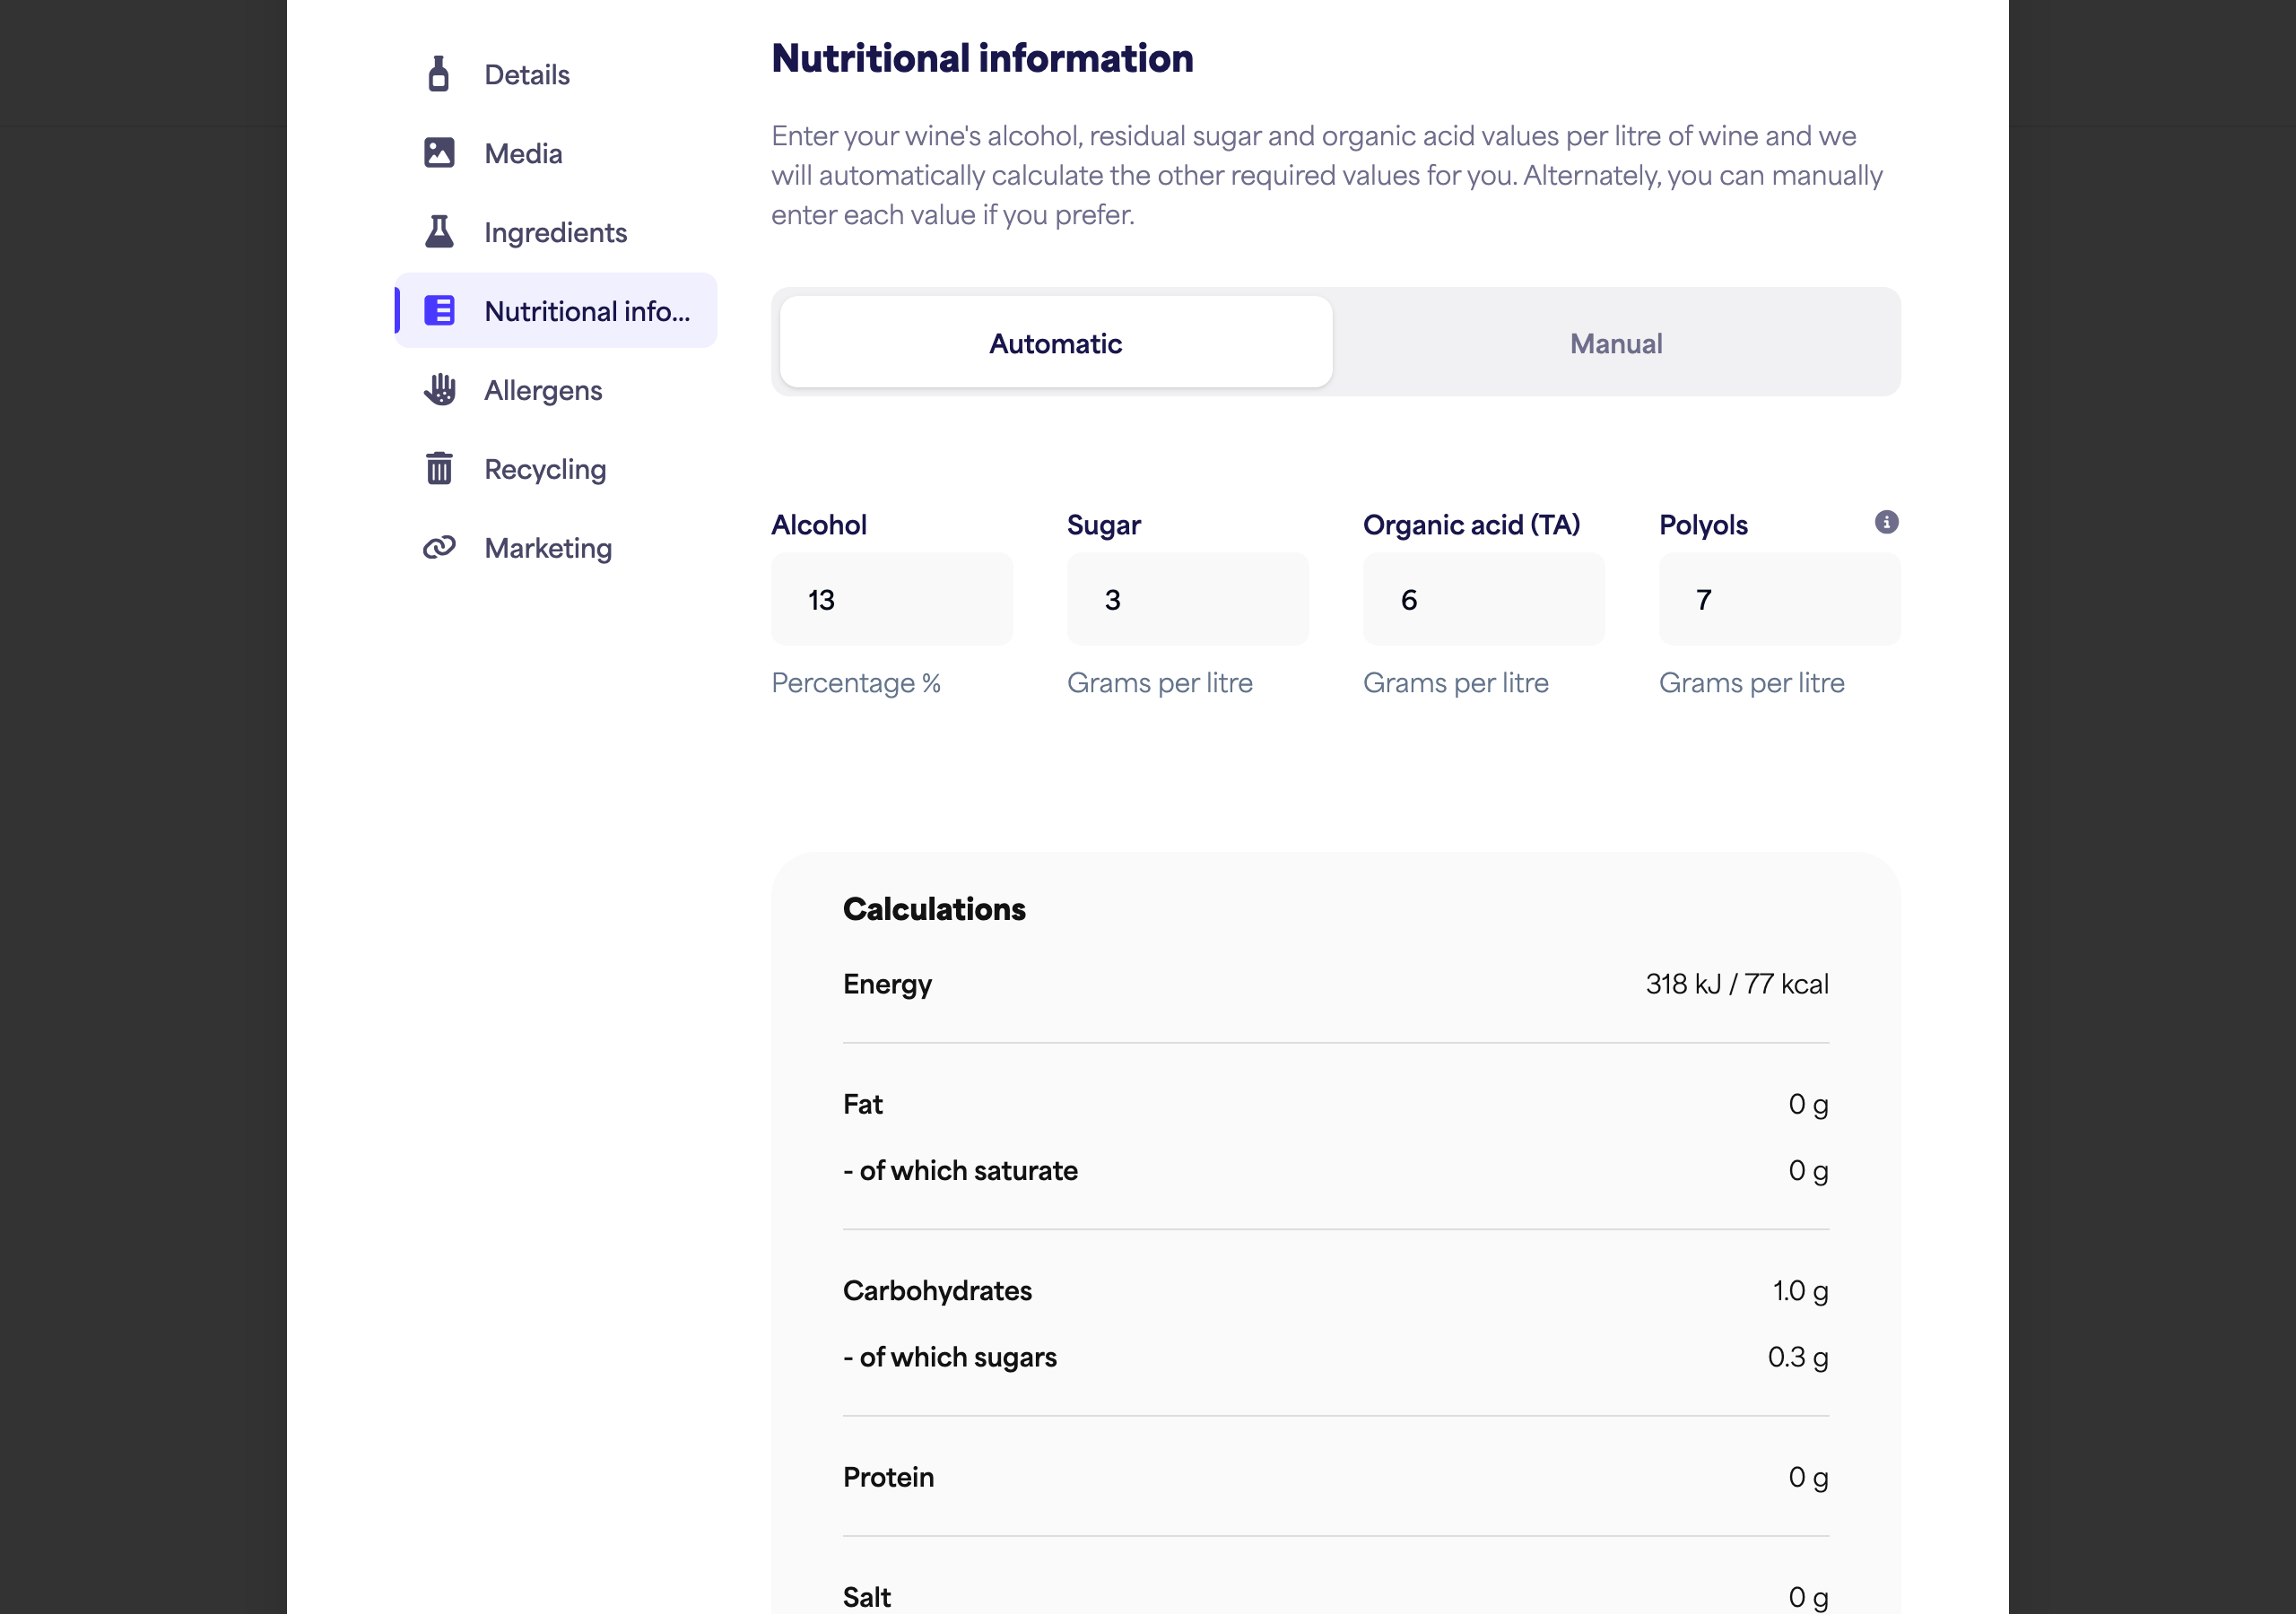Click the Marketing link chain icon

pyautogui.click(x=439, y=548)
